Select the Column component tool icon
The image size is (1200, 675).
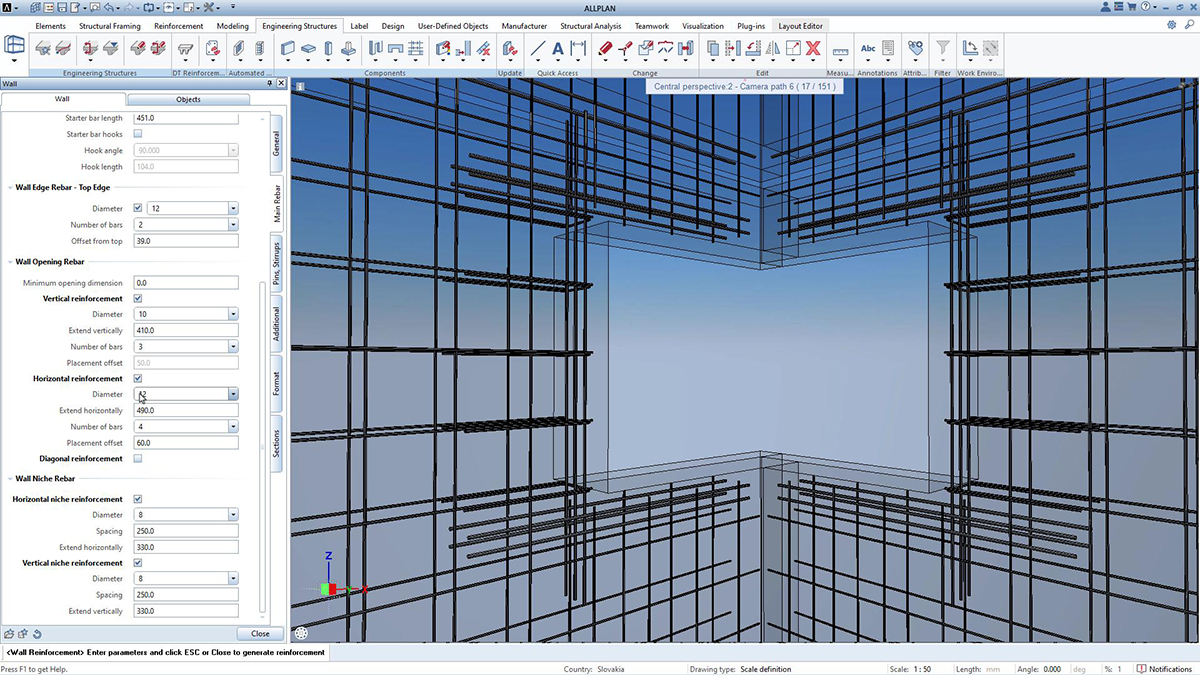tap(328, 48)
